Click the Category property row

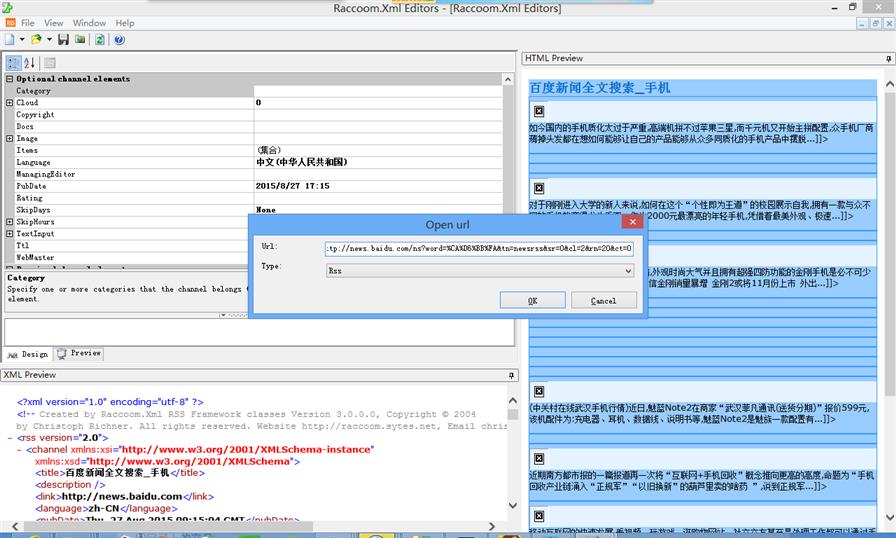coord(254,91)
